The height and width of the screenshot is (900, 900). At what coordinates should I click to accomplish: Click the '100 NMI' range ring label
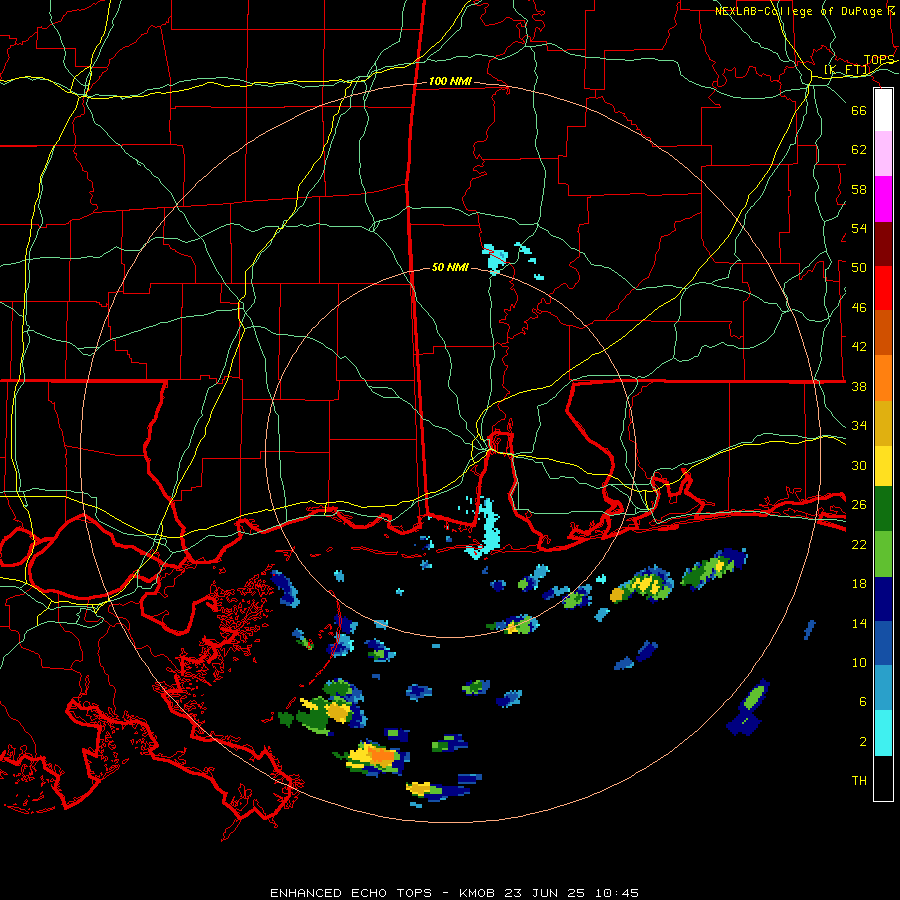click(x=450, y=82)
